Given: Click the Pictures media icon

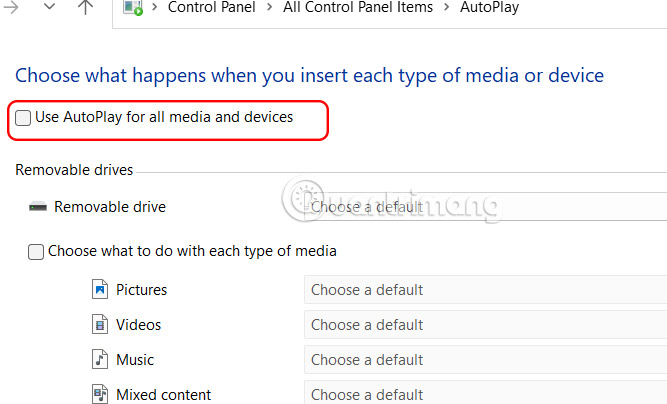Looking at the screenshot, I should click(99, 290).
